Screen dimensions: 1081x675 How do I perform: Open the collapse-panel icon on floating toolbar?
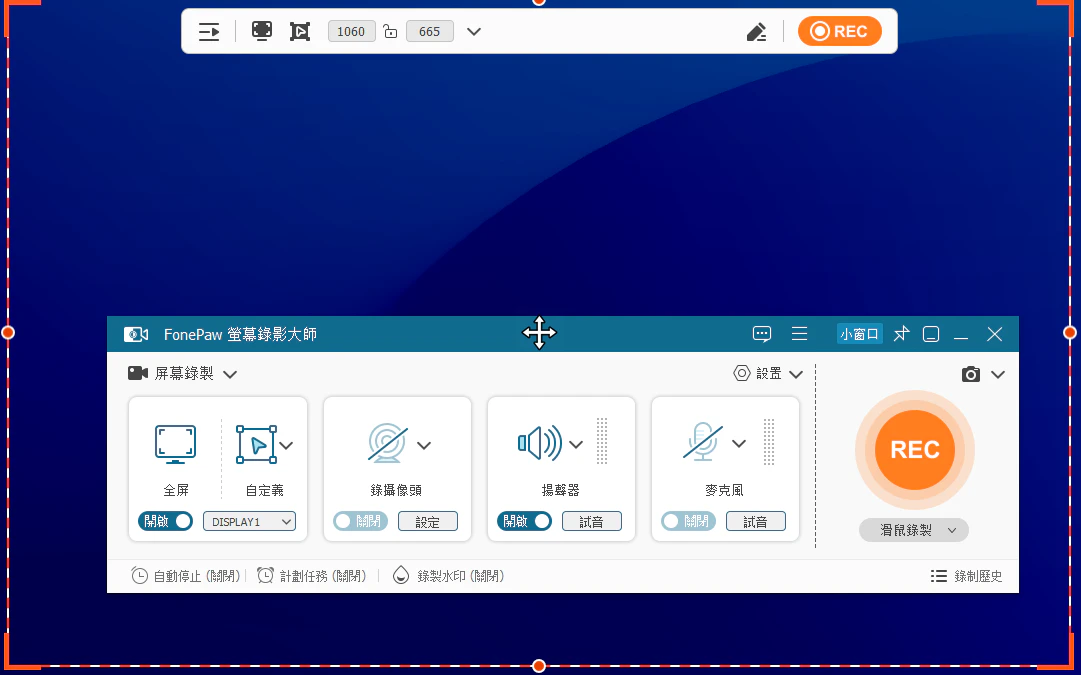(209, 32)
